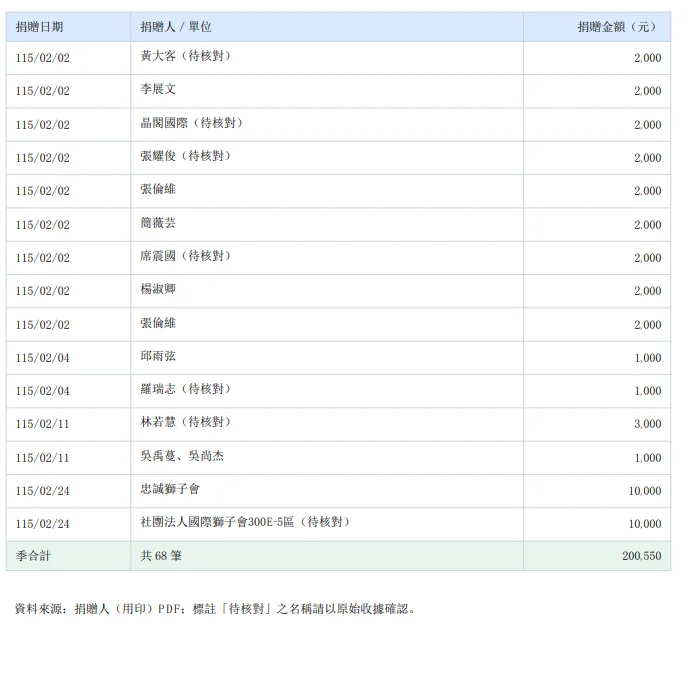
Task: Select the 資料來源 footnote text
Action: click(215, 609)
